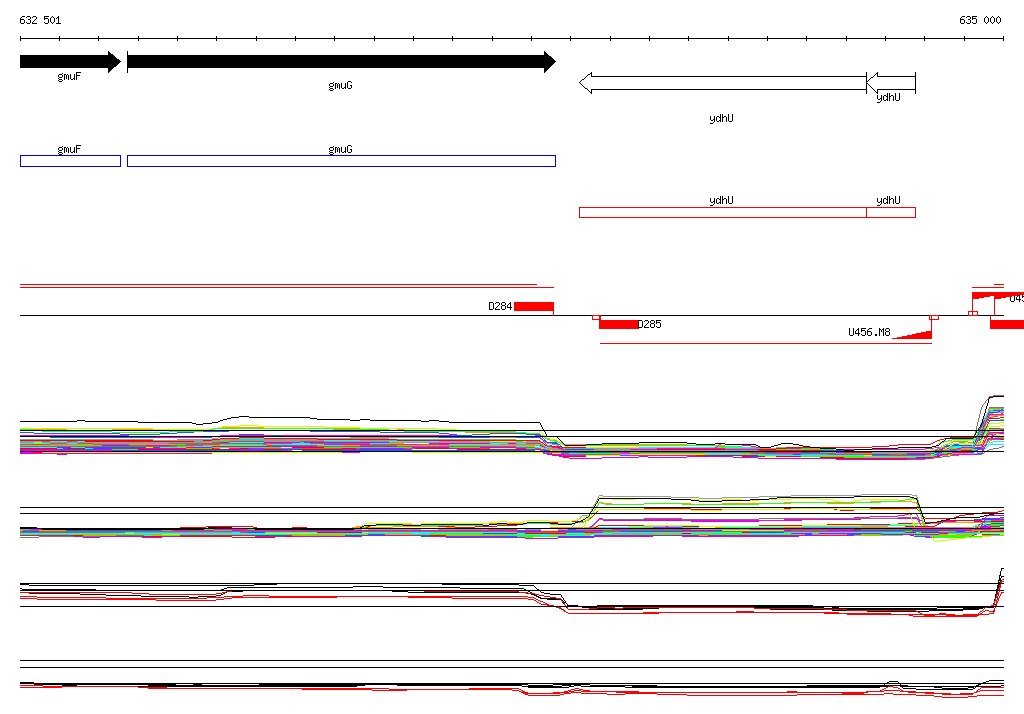Select the red D285 block
This screenshot has width=1024, height=714.
618,324
